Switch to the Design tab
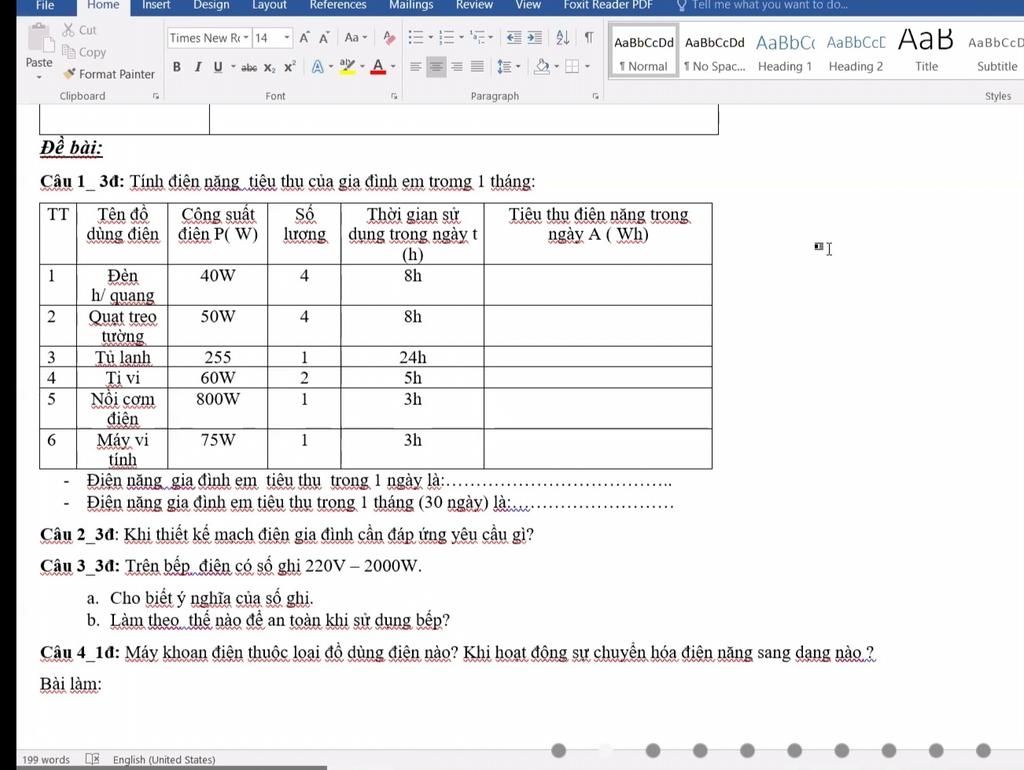Screen dimensions: 1024x770 click(x=211, y=5)
